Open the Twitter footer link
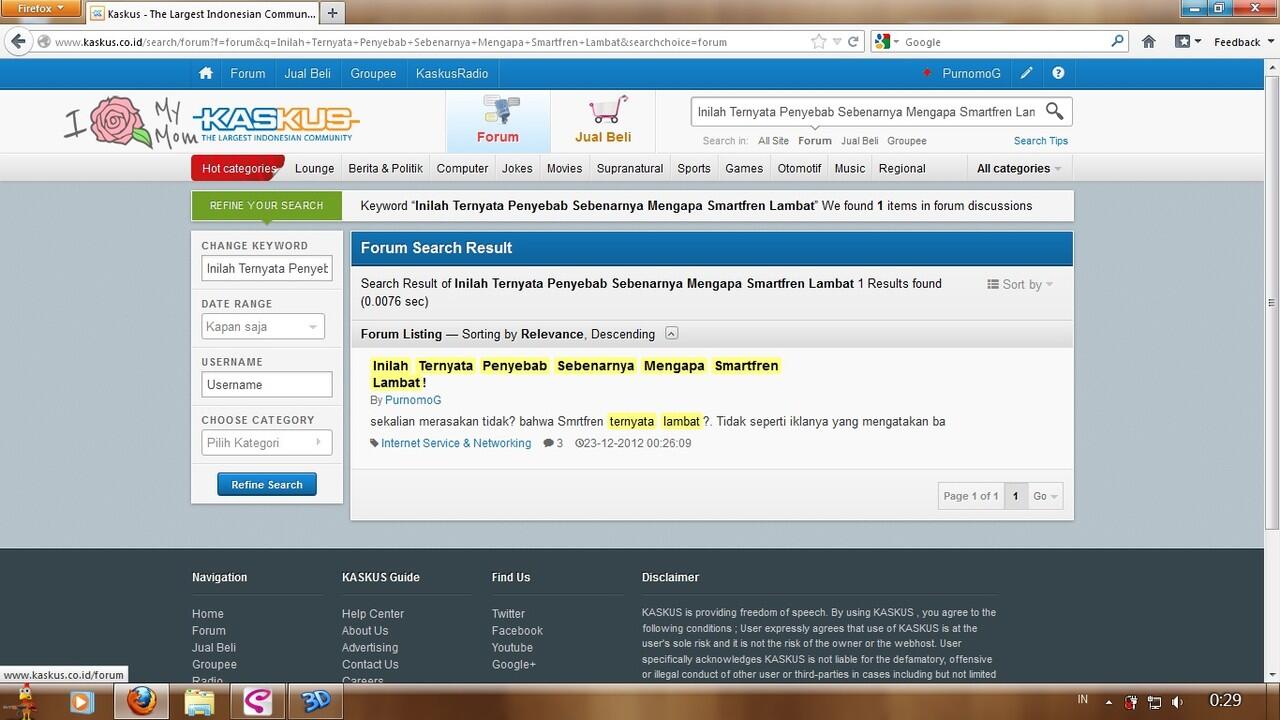 pos(508,614)
